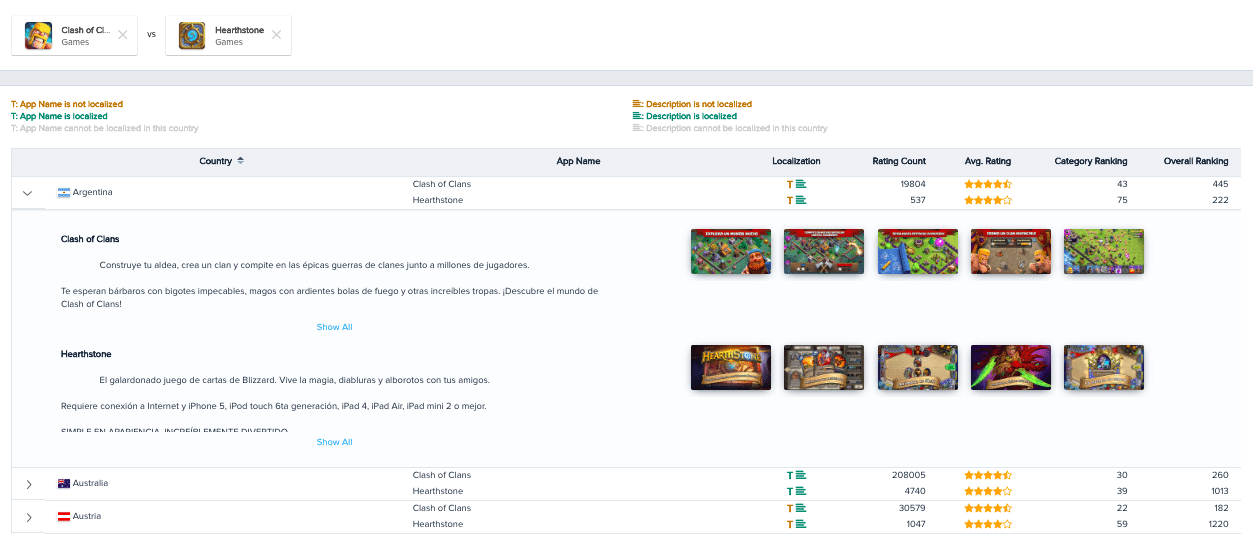Image resolution: width=1253 pixels, height=534 pixels.
Task: Open fifth Hearthstone screenshot thumbnail
Action: click(x=1104, y=367)
